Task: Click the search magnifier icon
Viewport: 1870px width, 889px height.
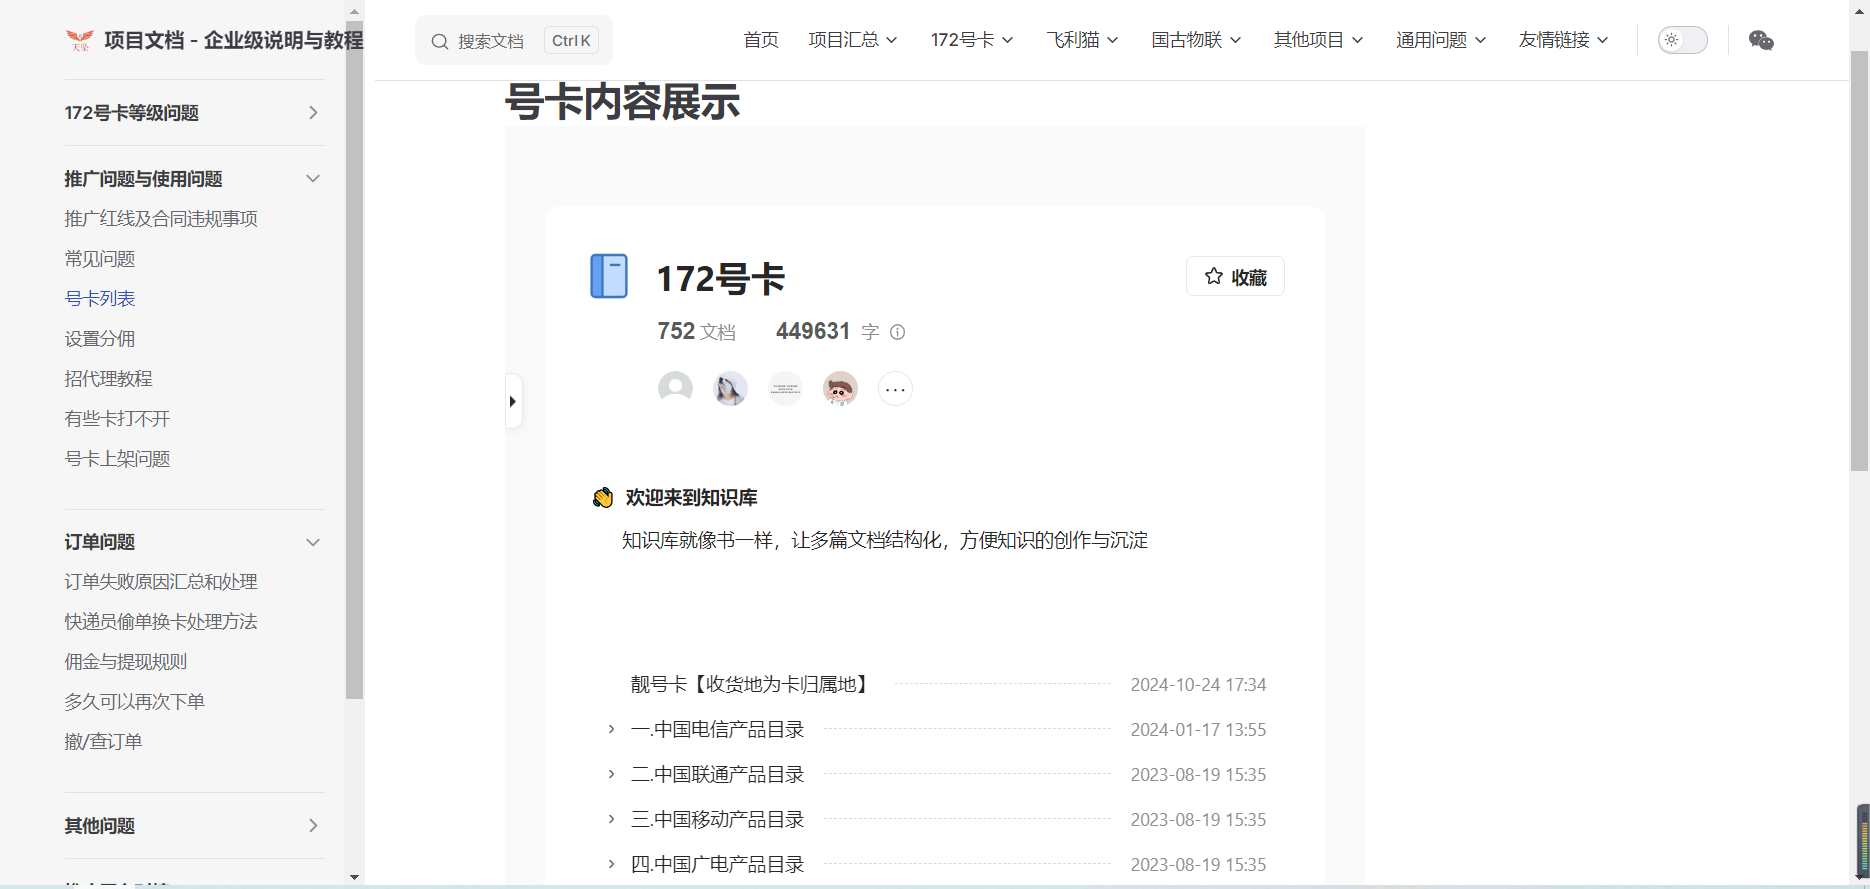Action: tap(439, 41)
